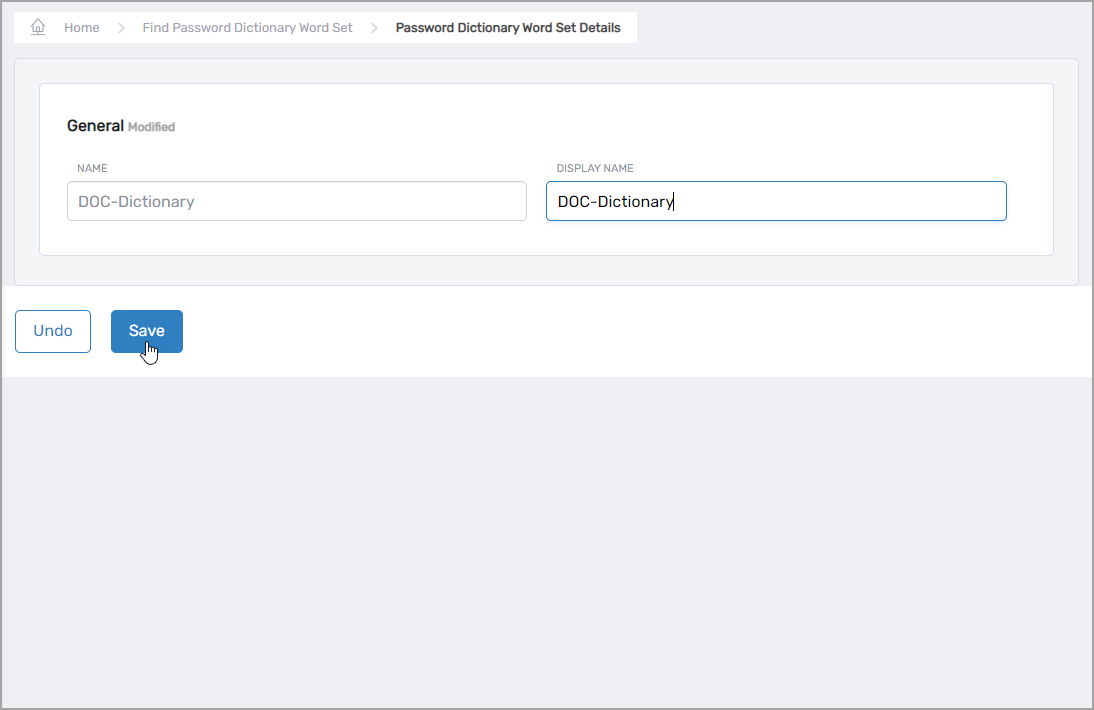The image size is (1094, 710).
Task: Click the DISPLAY NAME field label
Action: pos(595,168)
